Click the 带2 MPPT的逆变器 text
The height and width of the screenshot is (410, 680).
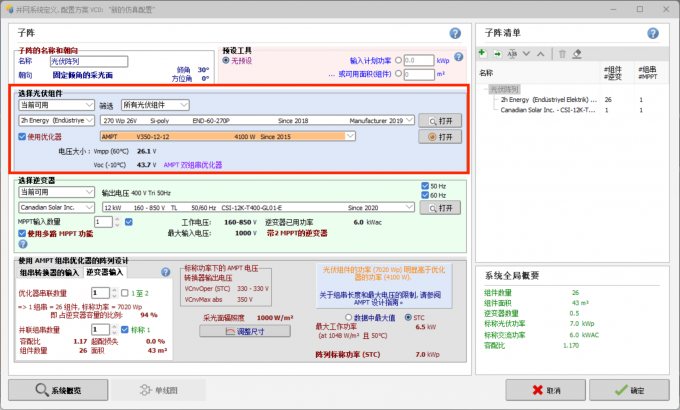tap(297, 233)
